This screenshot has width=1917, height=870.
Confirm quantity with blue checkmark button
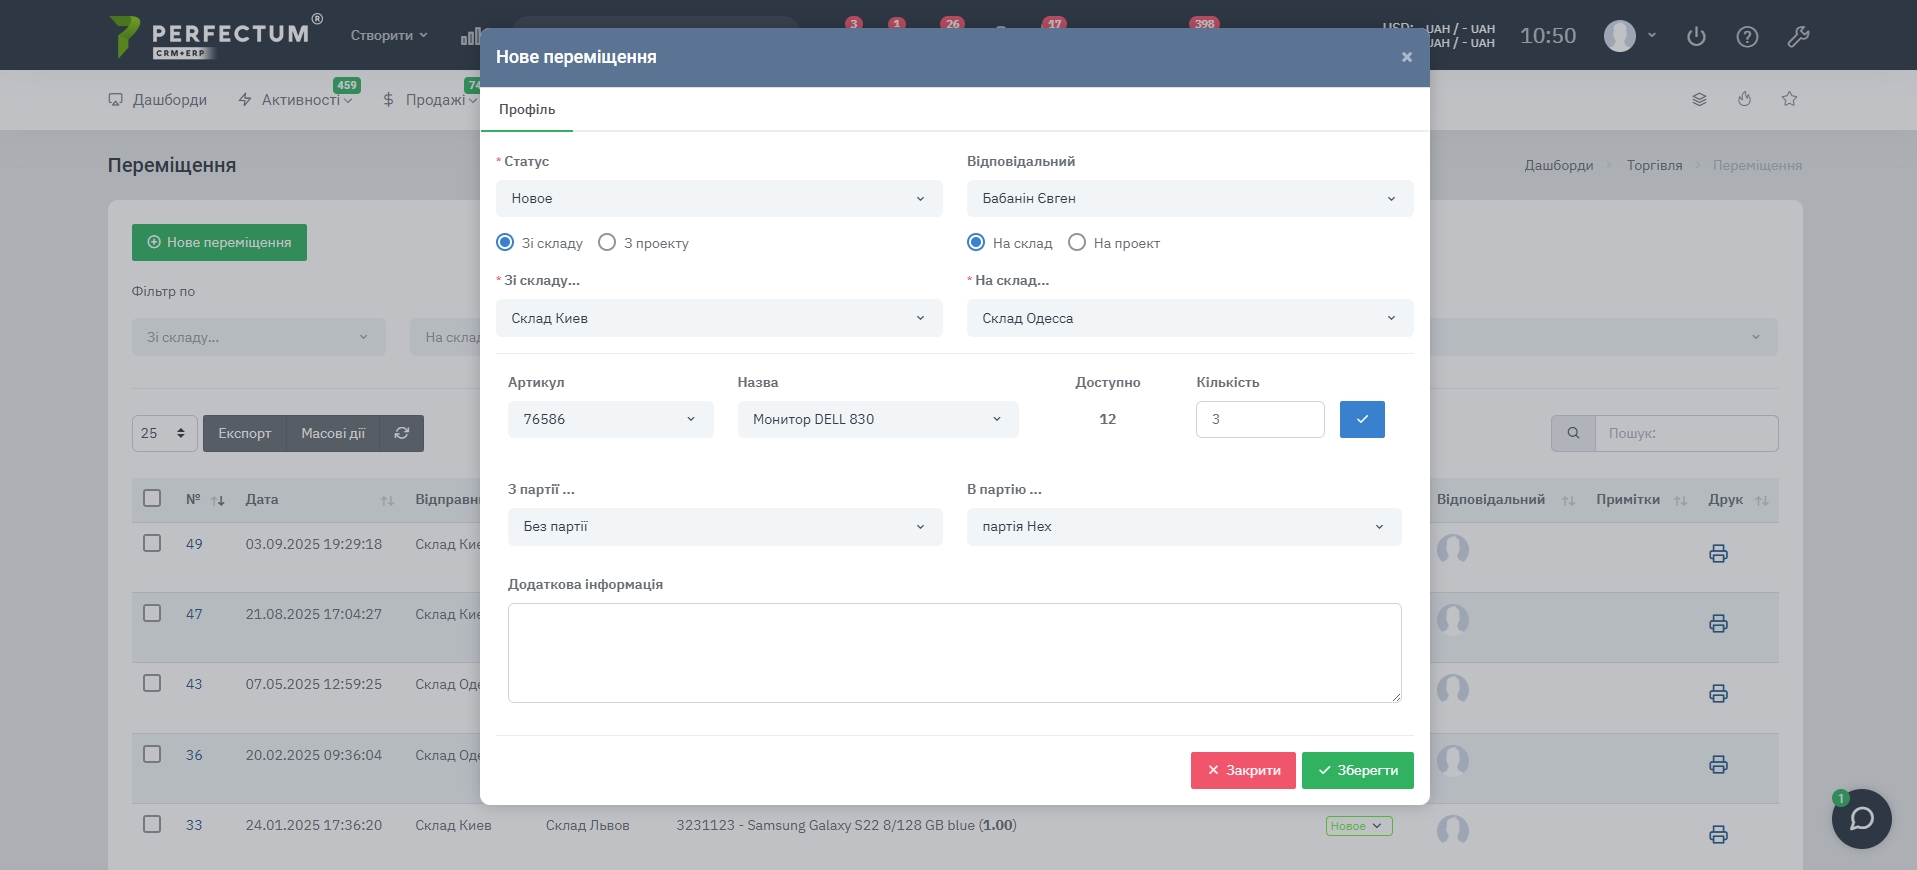click(1362, 420)
